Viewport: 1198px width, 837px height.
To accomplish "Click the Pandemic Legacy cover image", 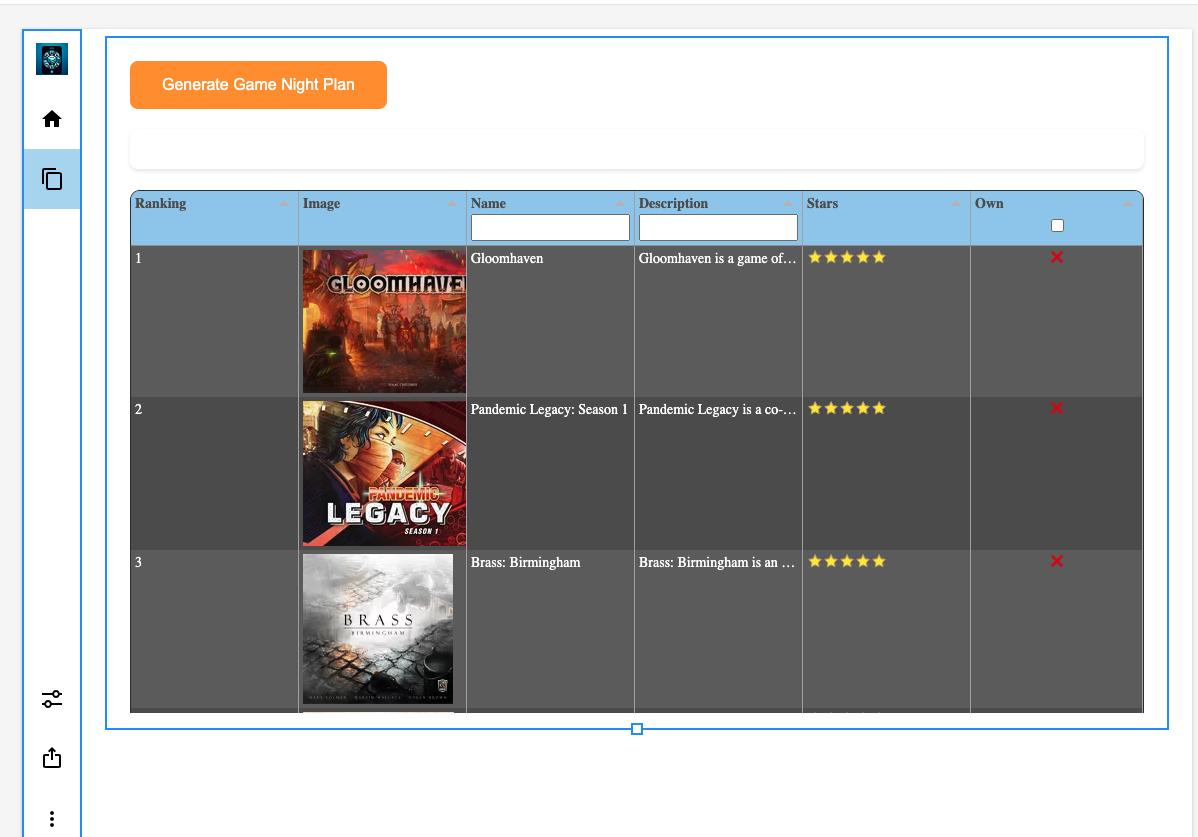I will tap(384, 473).
